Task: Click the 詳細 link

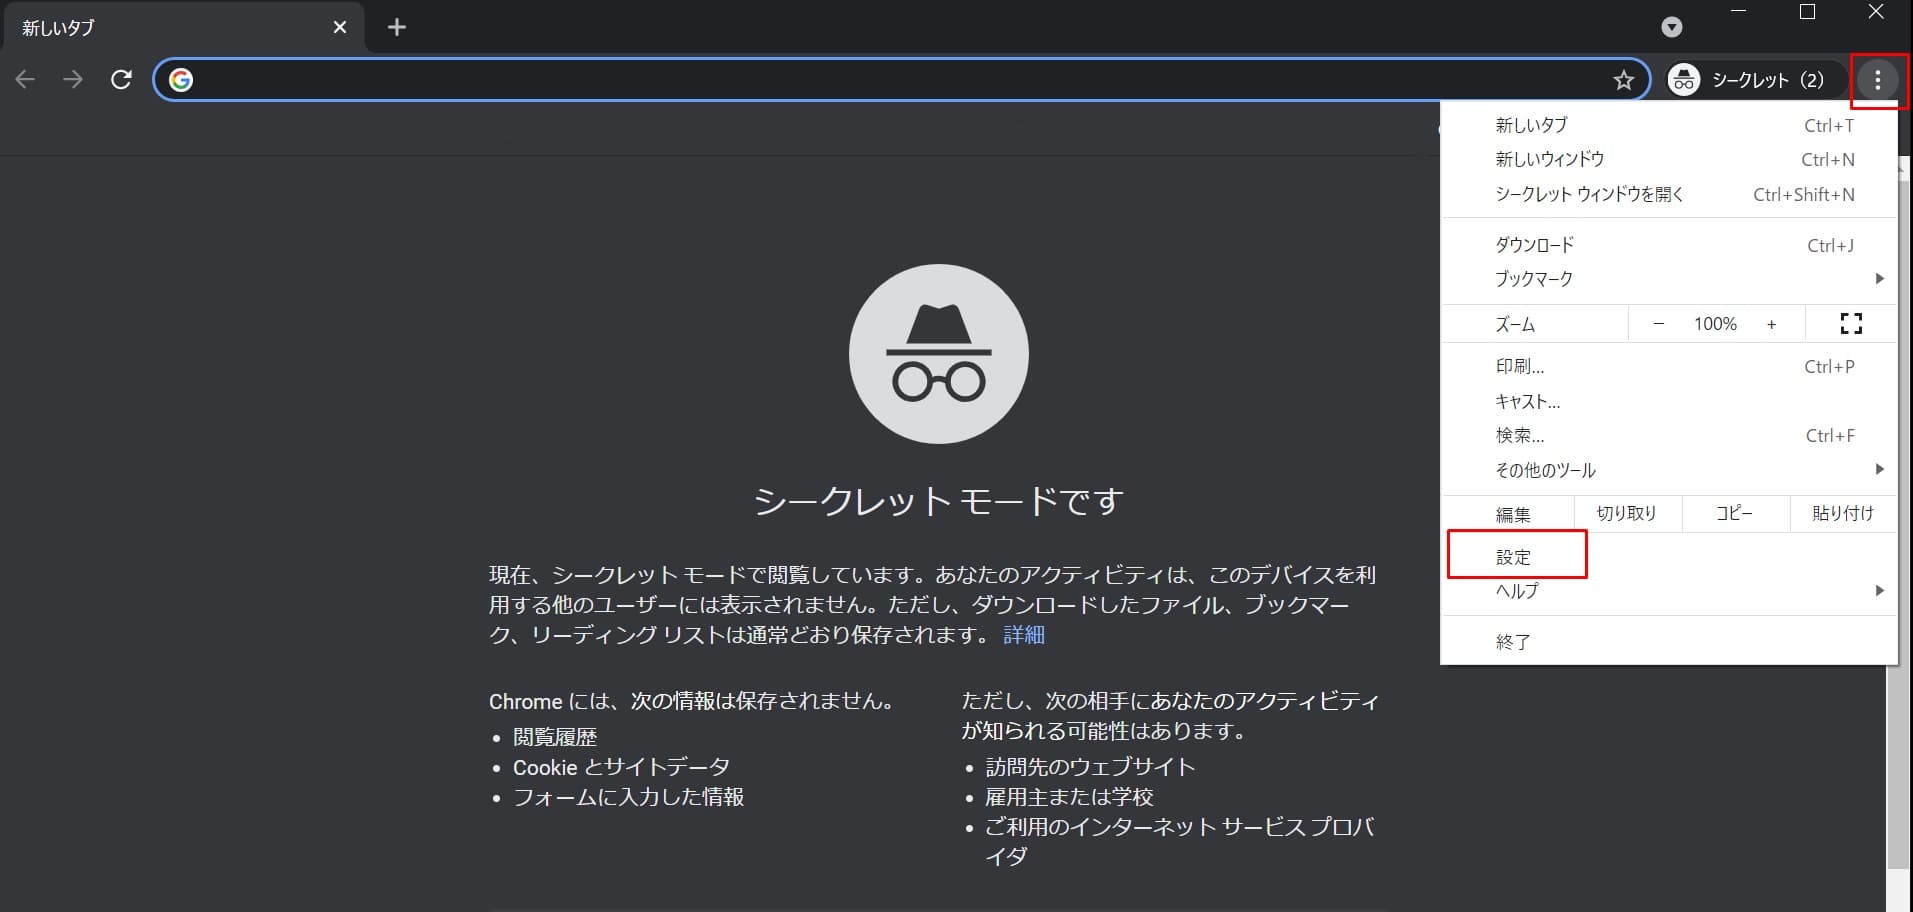Action: 1024,635
